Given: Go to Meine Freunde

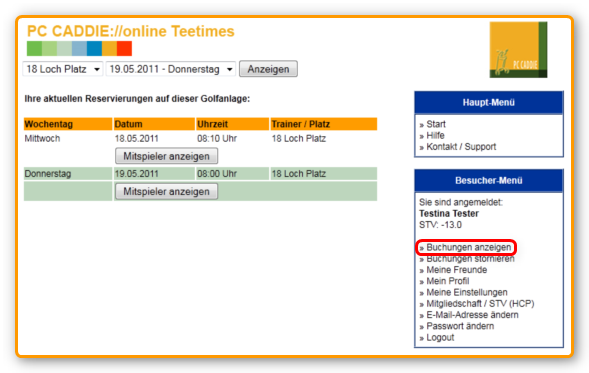Looking at the screenshot, I should coord(457,270).
